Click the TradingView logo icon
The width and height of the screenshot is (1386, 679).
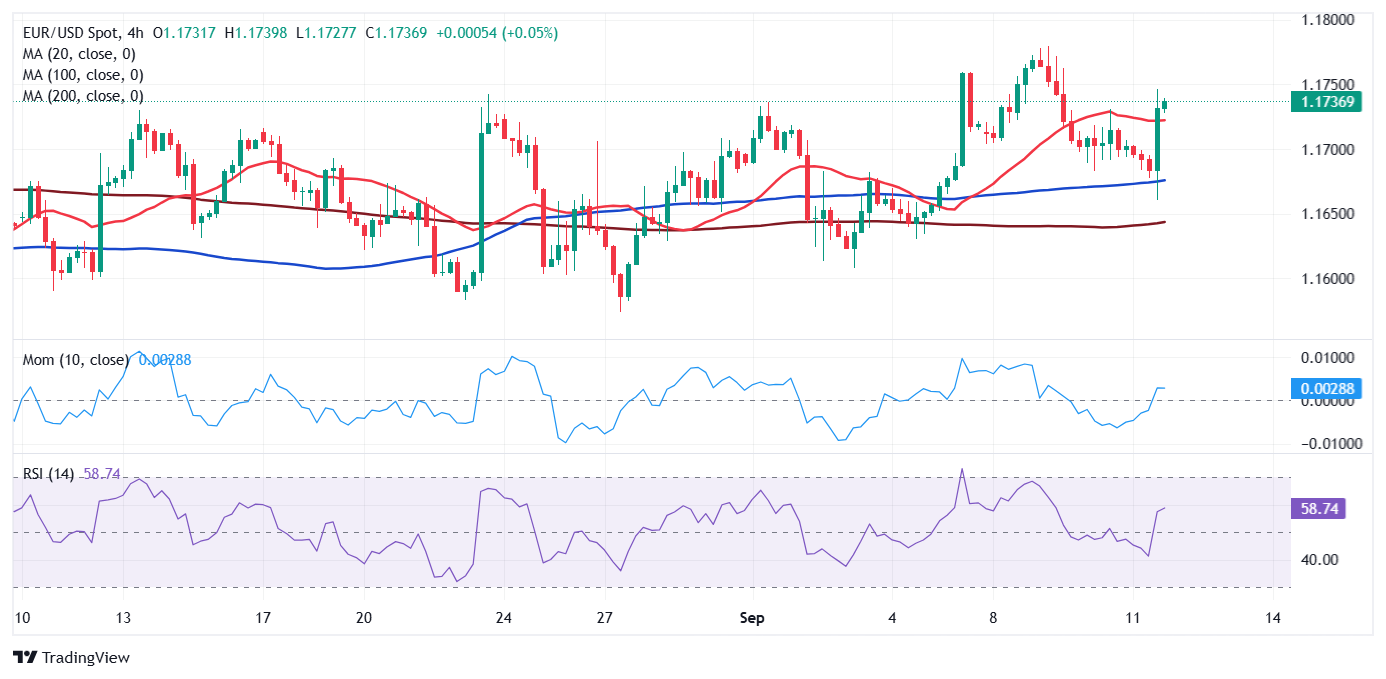pos(24,657)
